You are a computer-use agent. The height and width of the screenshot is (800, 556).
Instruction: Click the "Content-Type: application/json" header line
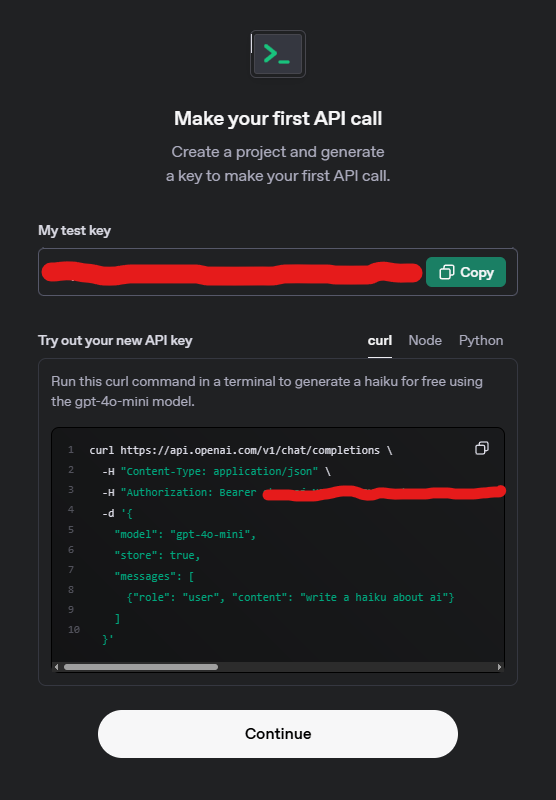tap(217, 471)
